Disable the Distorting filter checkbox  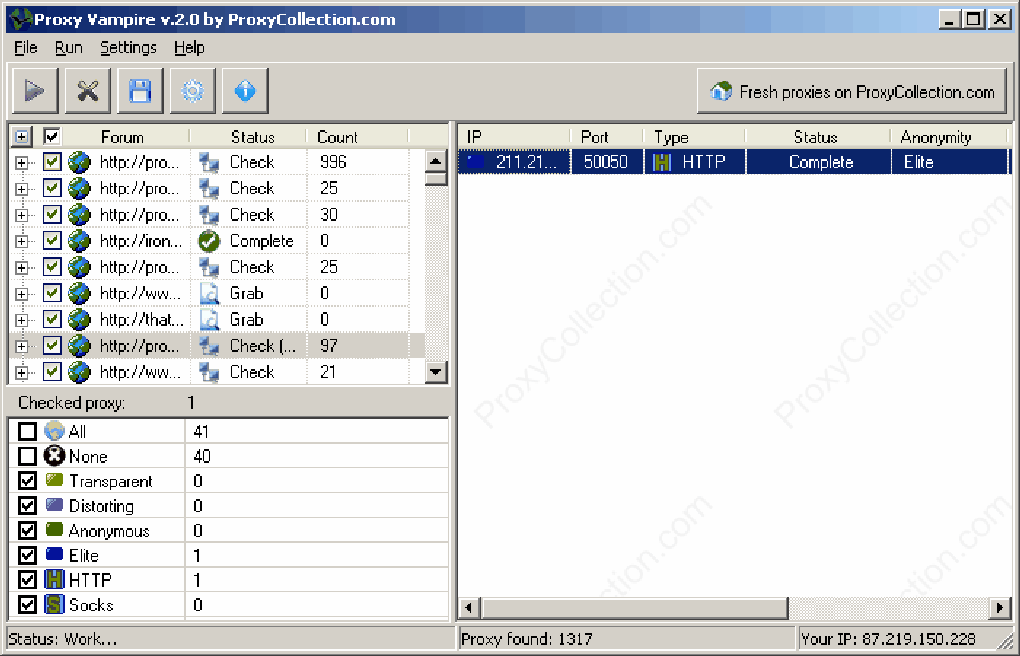(x=27, y=505)
